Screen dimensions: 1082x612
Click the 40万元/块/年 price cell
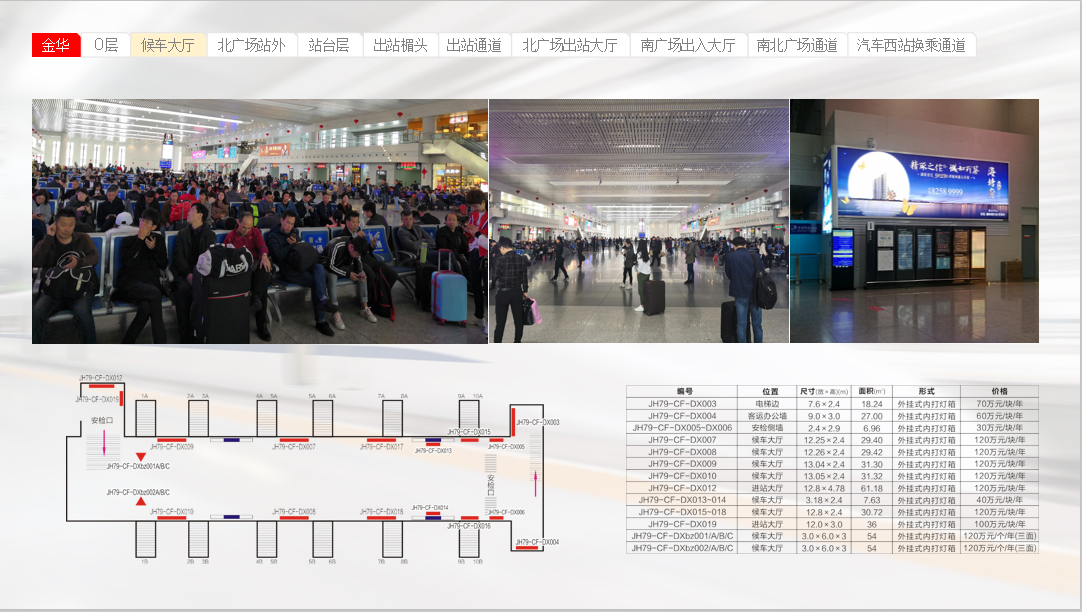click(999, 500)
